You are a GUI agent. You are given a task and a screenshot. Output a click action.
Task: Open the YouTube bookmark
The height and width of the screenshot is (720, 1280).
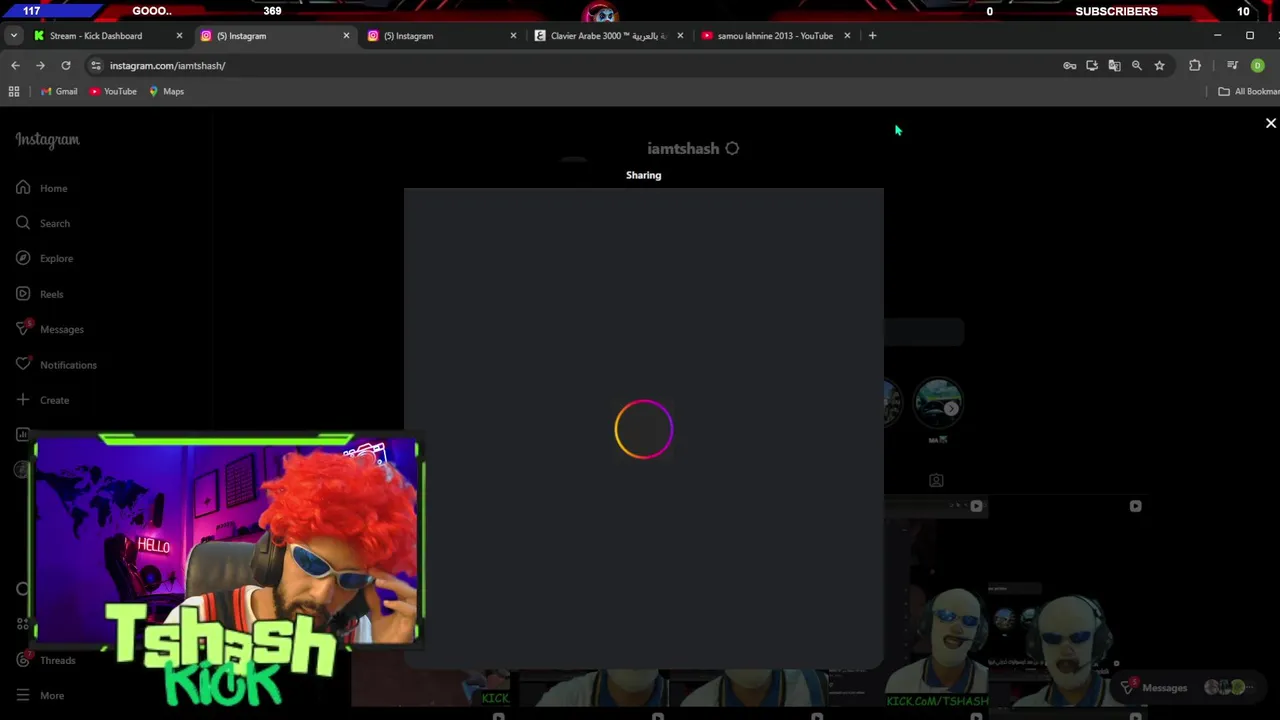pos(113,91)
